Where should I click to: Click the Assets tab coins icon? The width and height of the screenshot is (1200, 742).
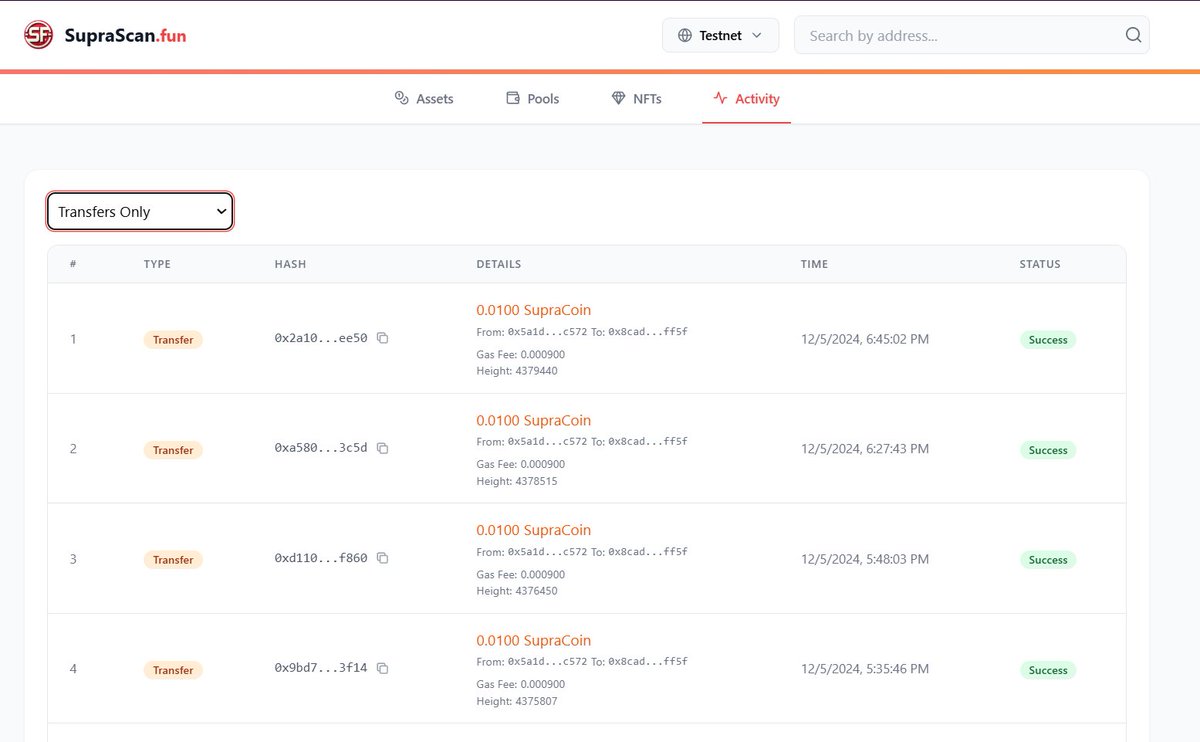coord(402,98)
